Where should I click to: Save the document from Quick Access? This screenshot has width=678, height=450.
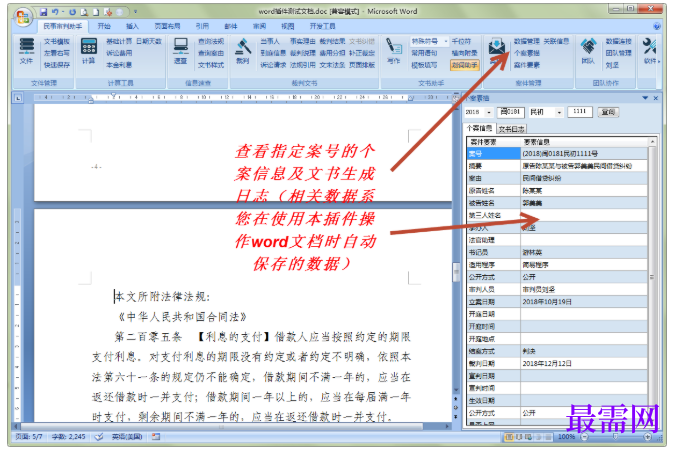pyautogui.click(x=43, y=12)
